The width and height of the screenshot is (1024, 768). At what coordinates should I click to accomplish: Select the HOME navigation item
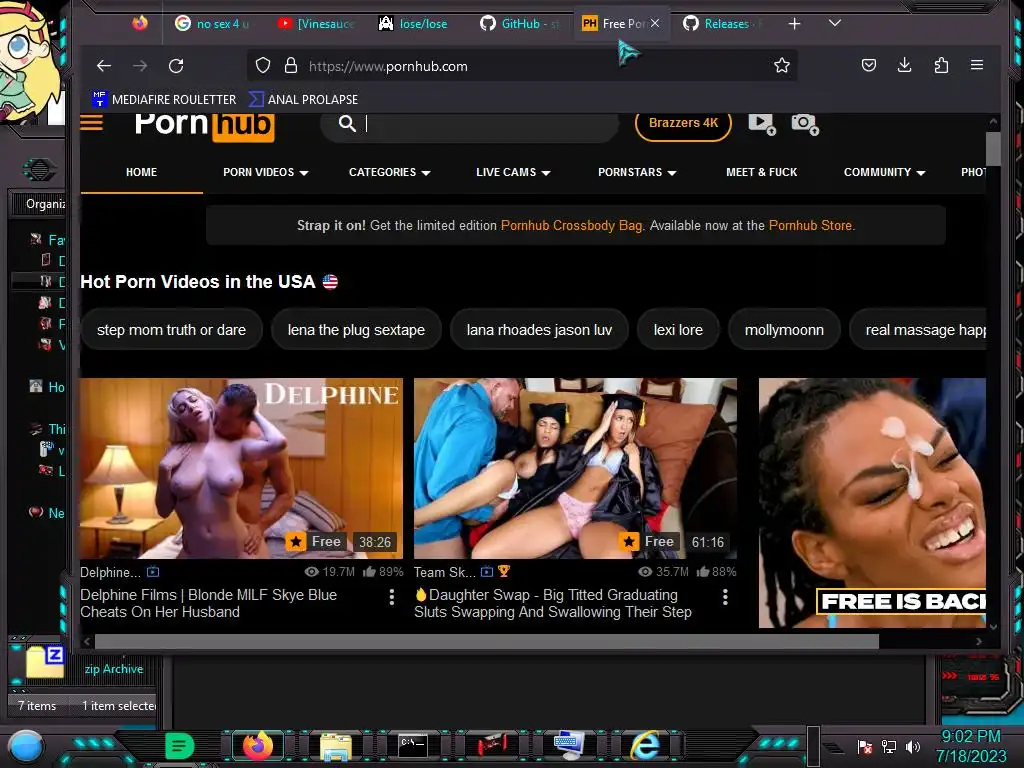tap(141, 172)
